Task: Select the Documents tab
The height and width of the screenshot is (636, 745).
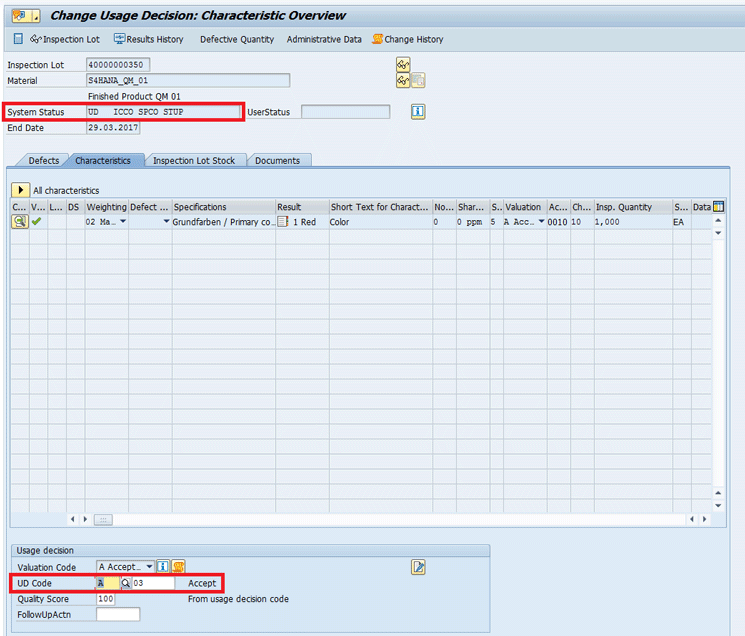Action: click(x=277, y=160)
